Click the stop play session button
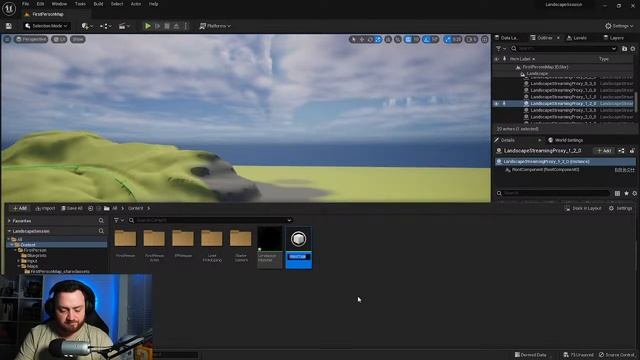Image resolution: width=640 pixels, height=360 pixels. pos(167,26)
